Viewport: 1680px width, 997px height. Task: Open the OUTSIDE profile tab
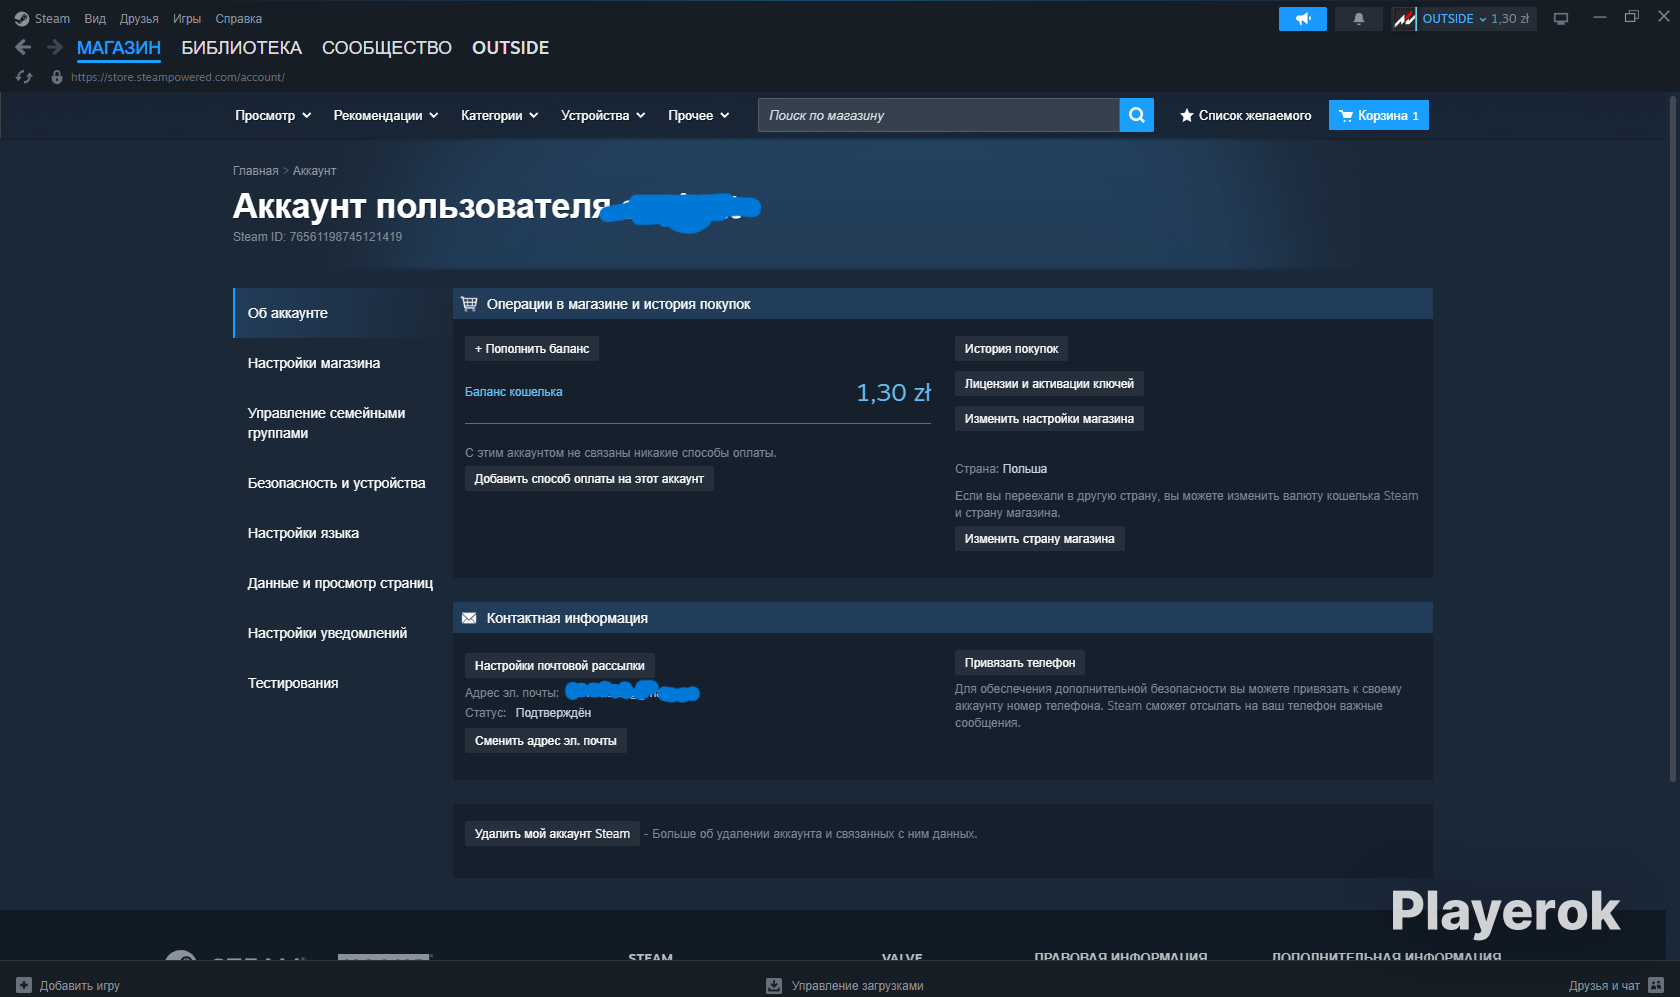pos(510,48)
